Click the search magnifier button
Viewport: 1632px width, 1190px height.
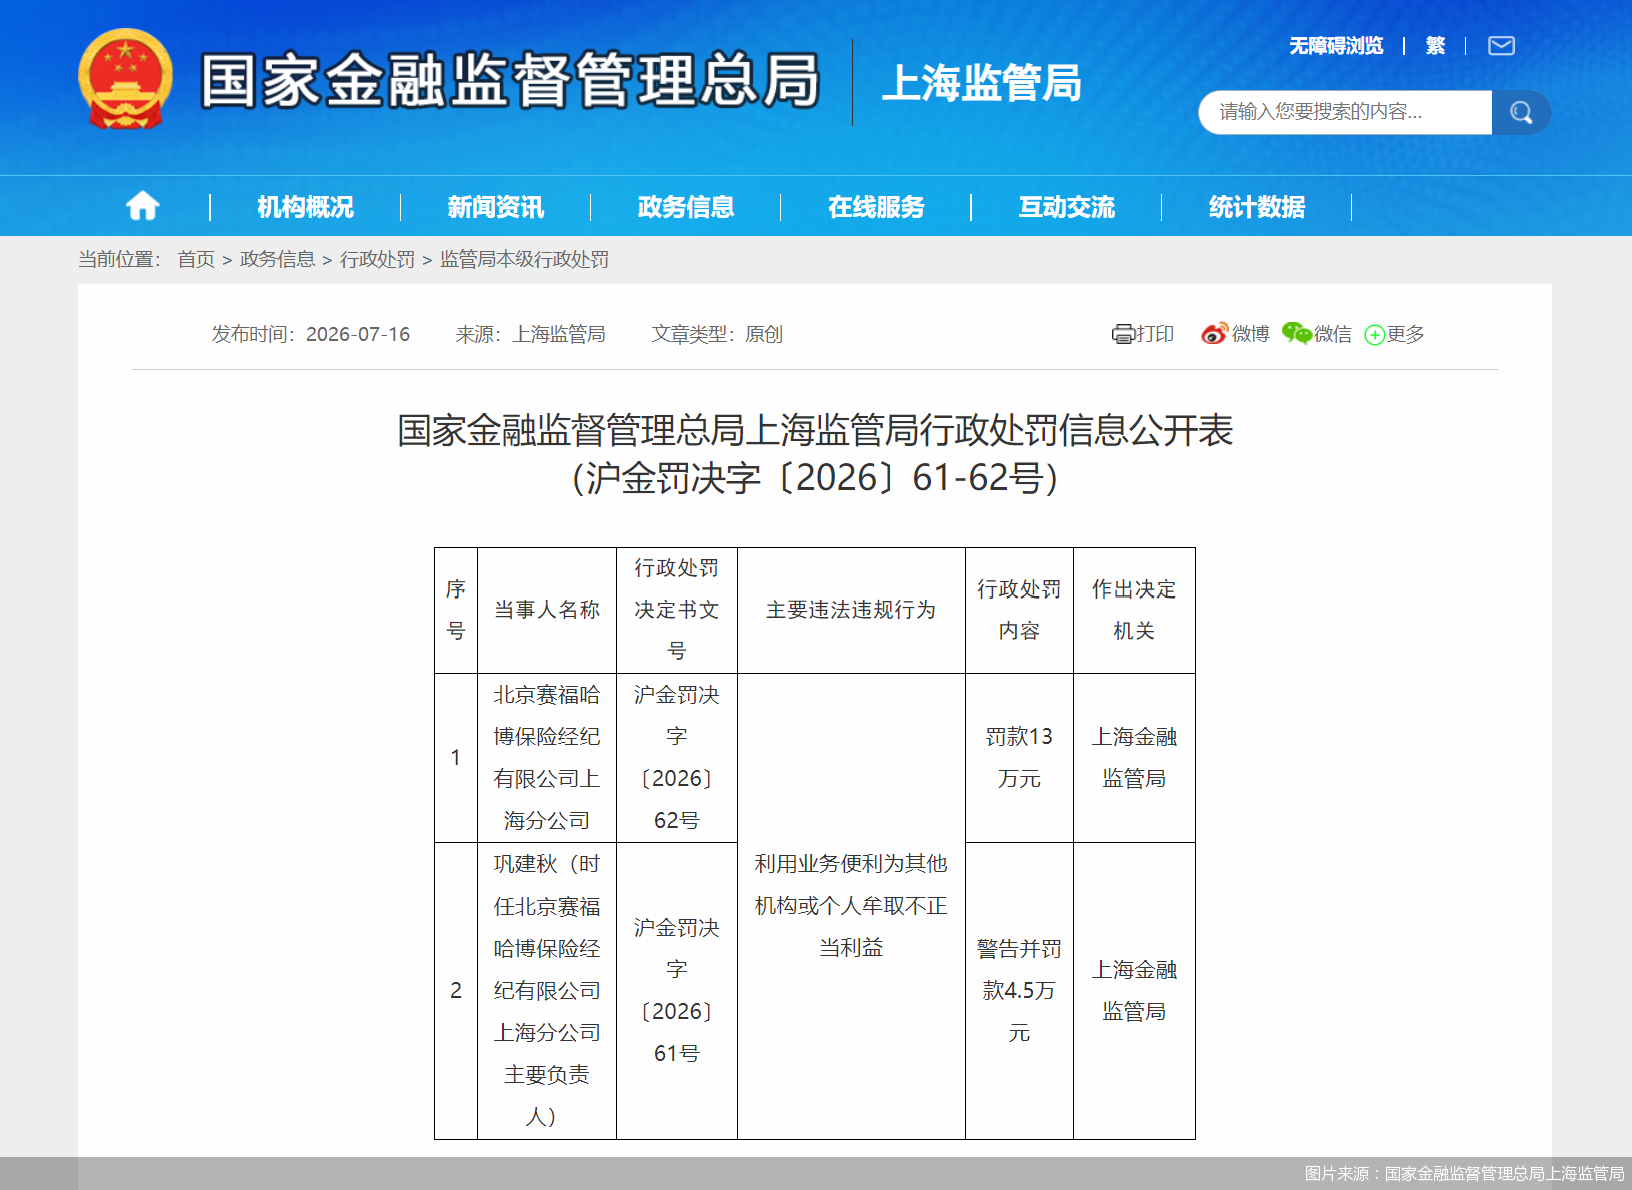[x=1521, y=112]
